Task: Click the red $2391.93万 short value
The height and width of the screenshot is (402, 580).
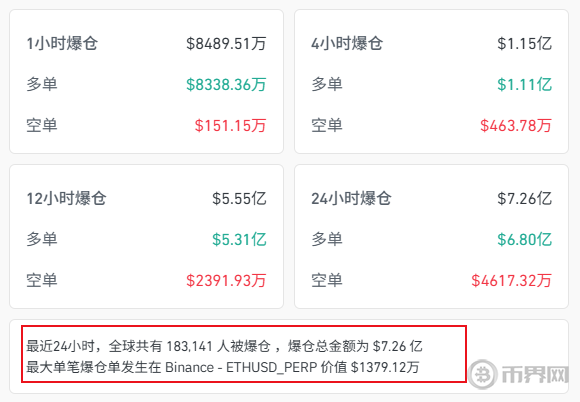Action: (x=226, y=280)
